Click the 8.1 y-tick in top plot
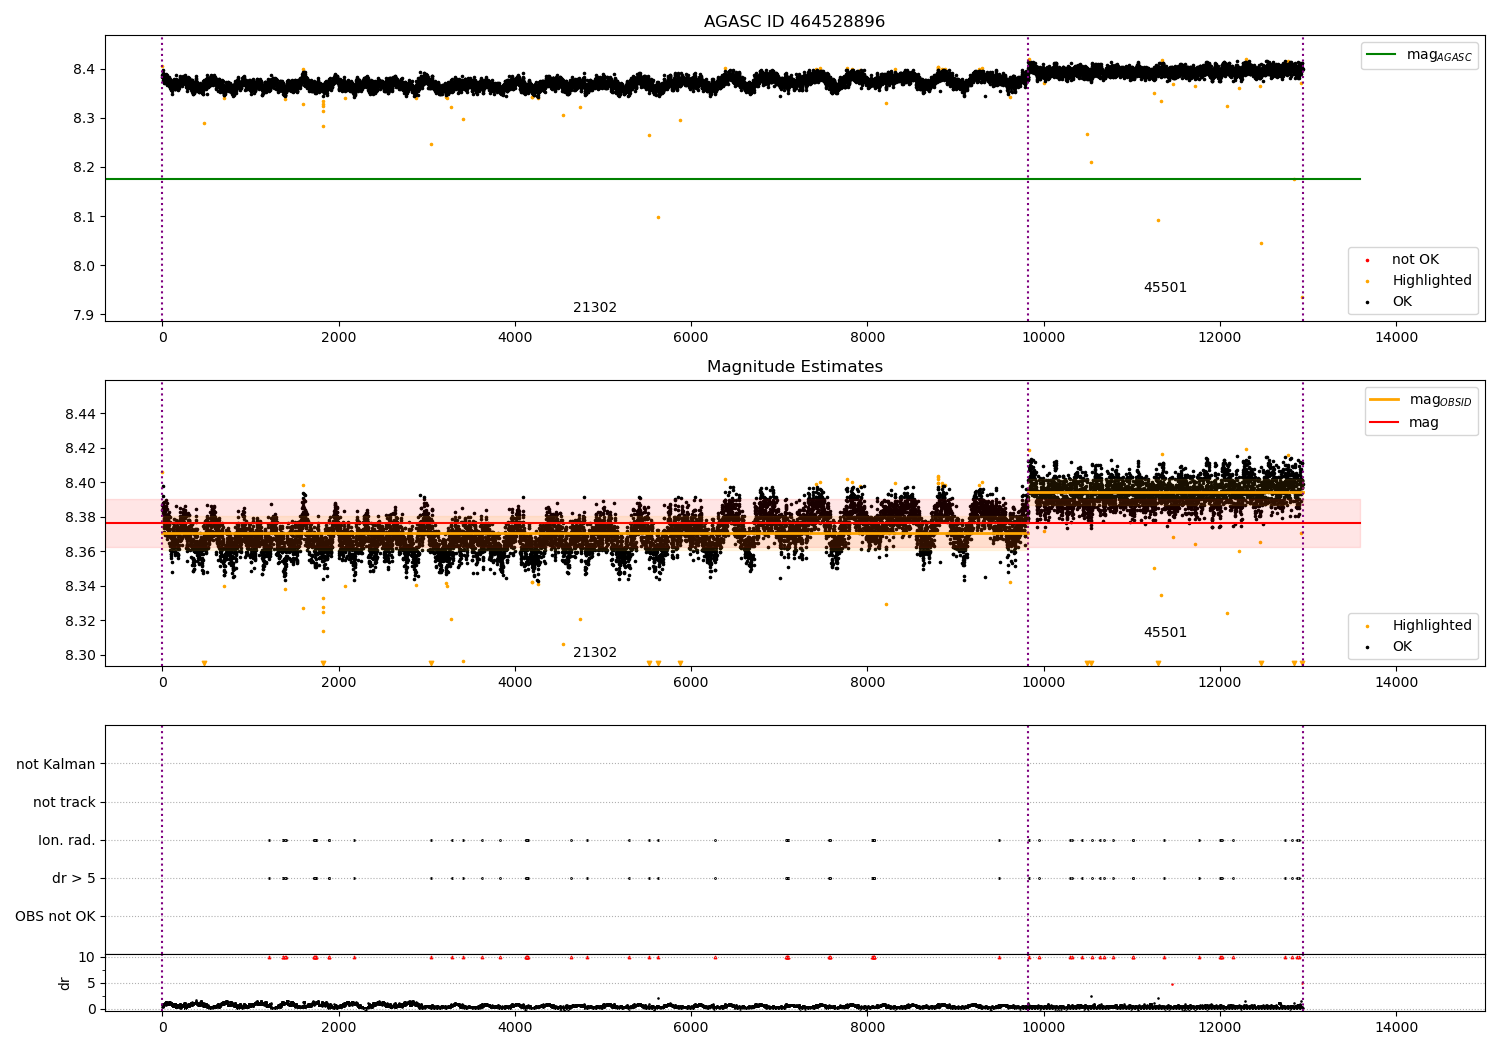Image resolution: width=1500 pixels, height=1050 pixels. (85, 217)
